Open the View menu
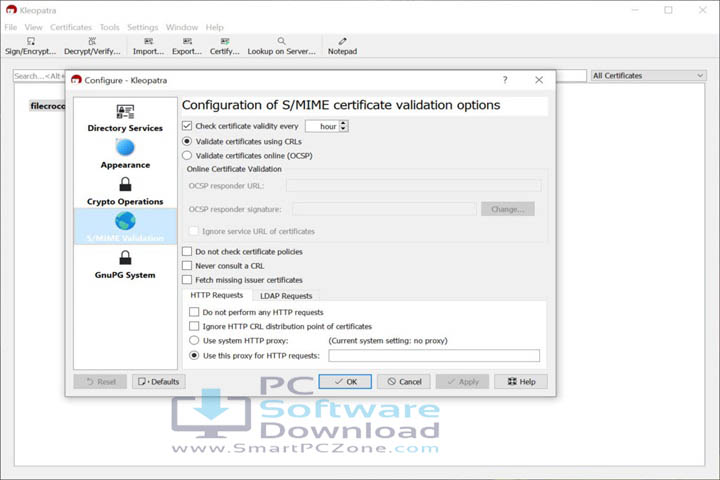The width and height of the screenshot is (720, 480). pyautogui.click(x=34, y=27)
